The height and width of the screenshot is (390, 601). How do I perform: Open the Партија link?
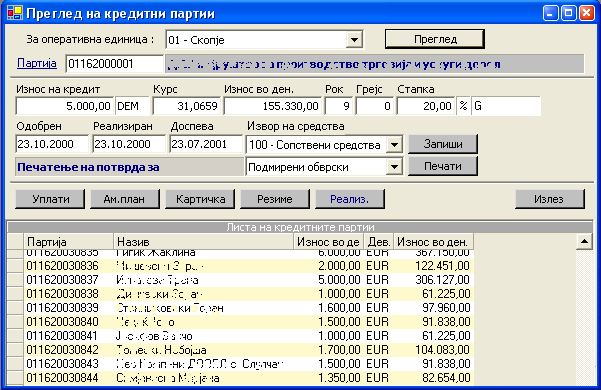pyautogui.click(x=37, y=63)
